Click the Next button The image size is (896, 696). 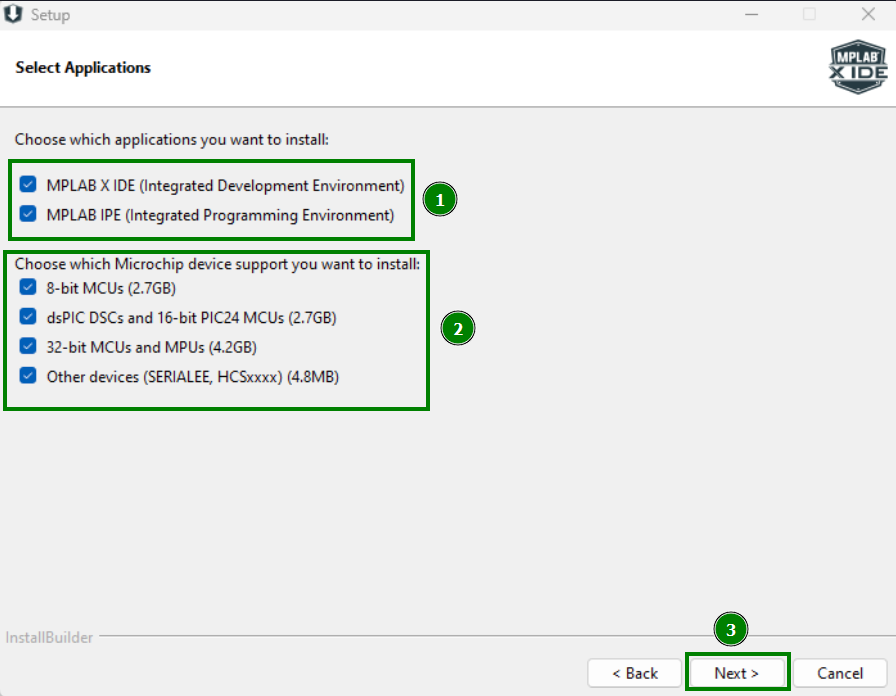coord(737,673)
